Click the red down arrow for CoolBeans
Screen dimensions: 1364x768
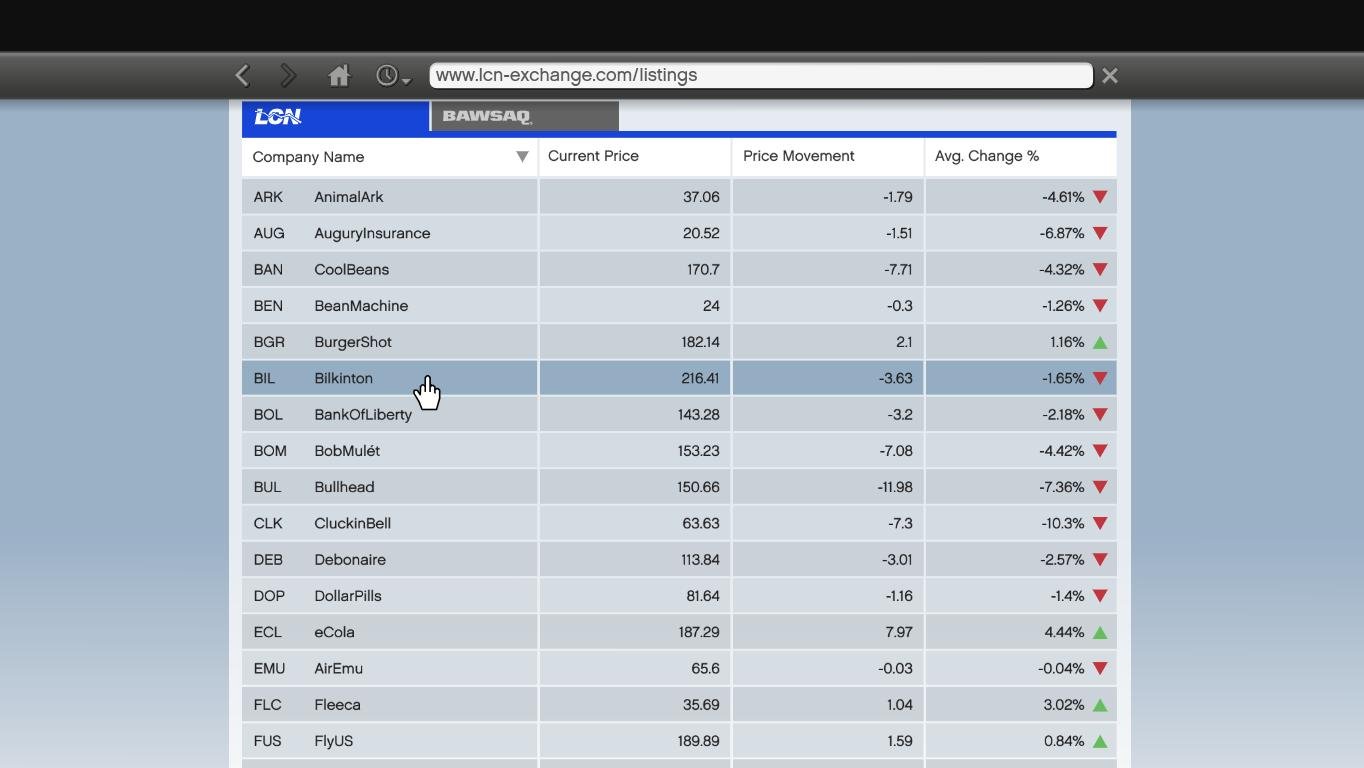click(1100, 270)
